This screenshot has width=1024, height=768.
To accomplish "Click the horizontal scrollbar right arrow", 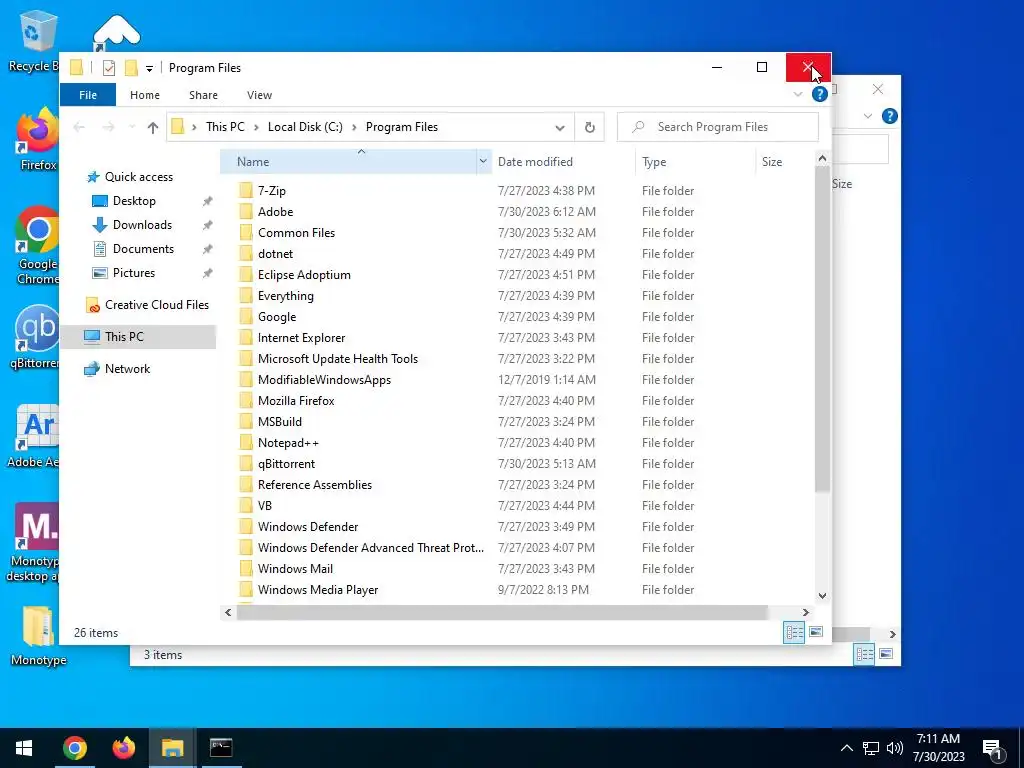I will pyautogui.click(x=805, y=612).
